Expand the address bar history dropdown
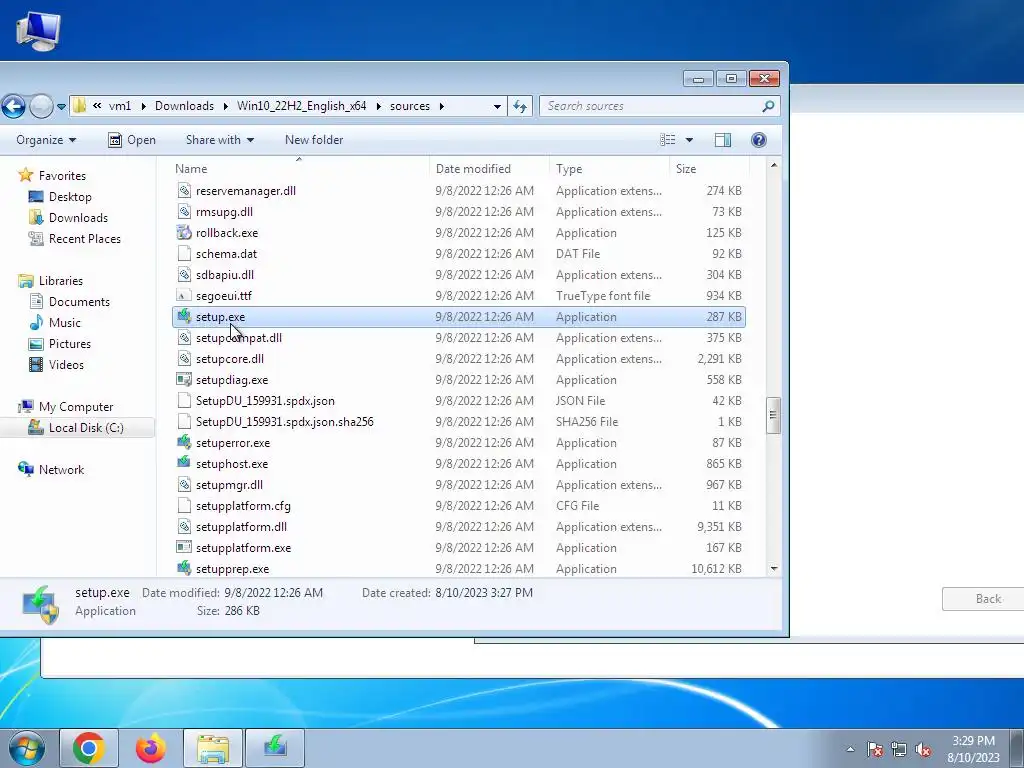 pos(497,106)
